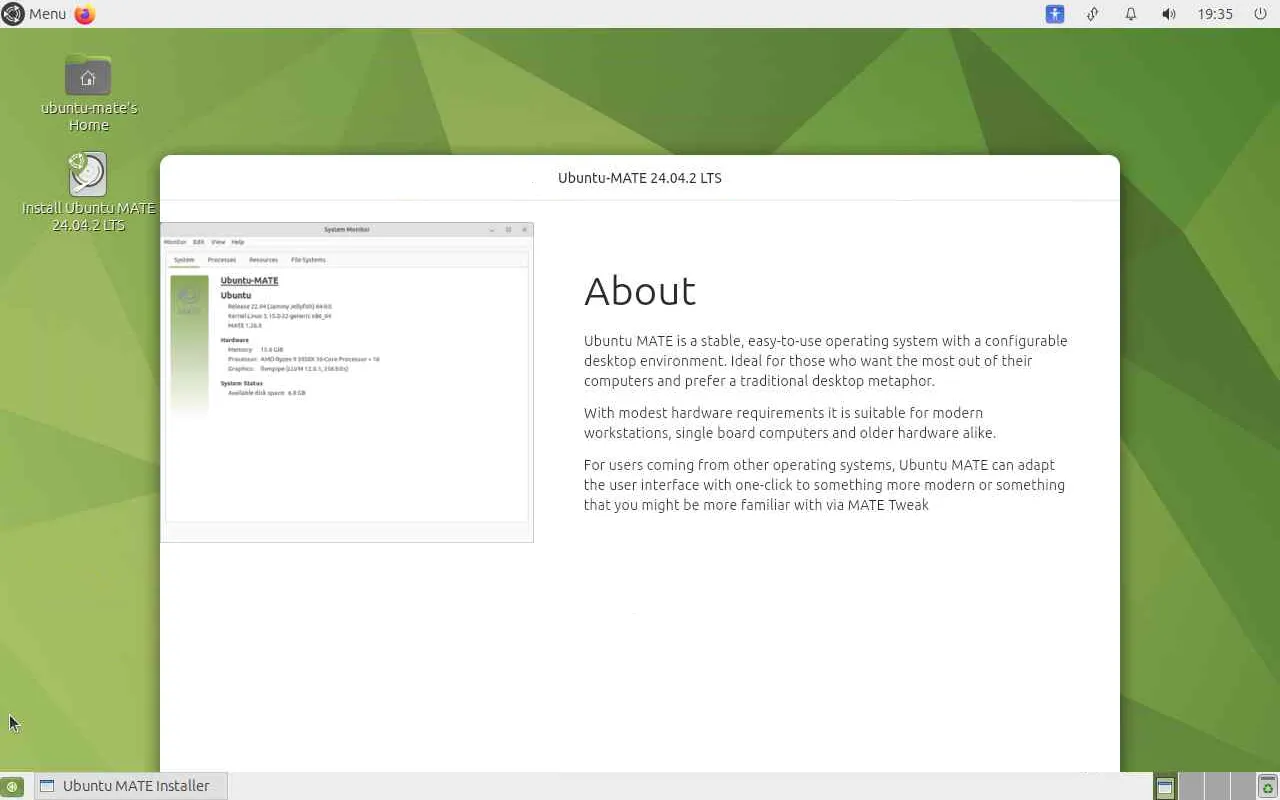Viewport: 1280px width, 800px height.
Task: Switch to the last workspace beside Trash
Action: click(x=1242, y=787)
